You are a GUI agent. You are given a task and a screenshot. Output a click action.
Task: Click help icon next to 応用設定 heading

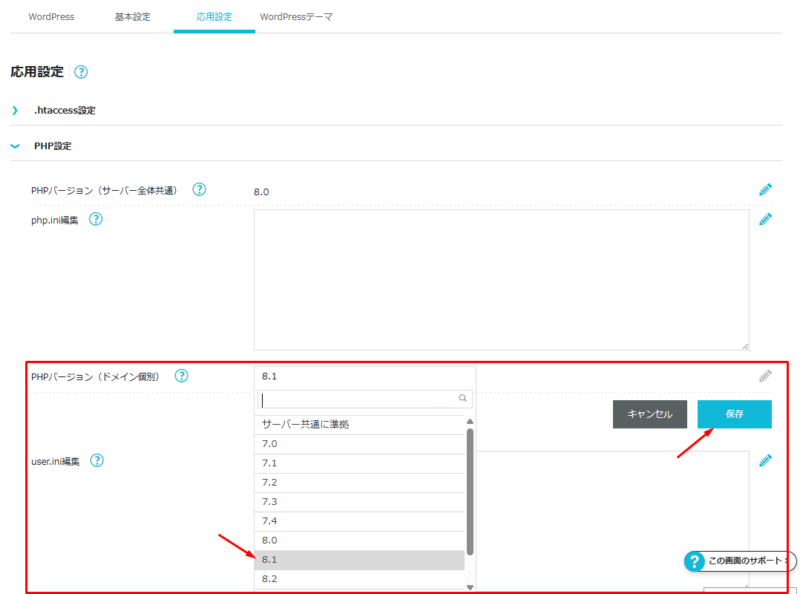[81, 72]
